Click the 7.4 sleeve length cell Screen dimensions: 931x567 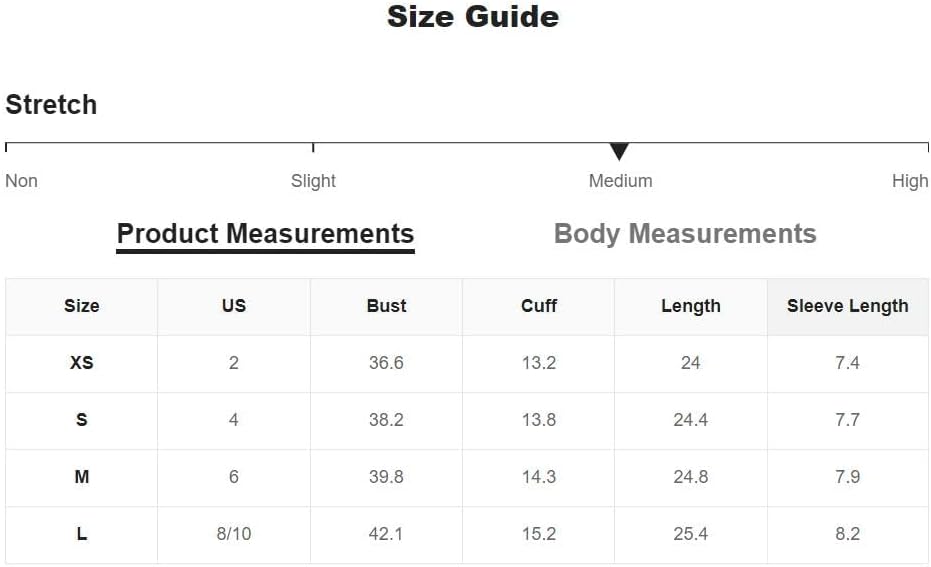click(x=847, y=363)
